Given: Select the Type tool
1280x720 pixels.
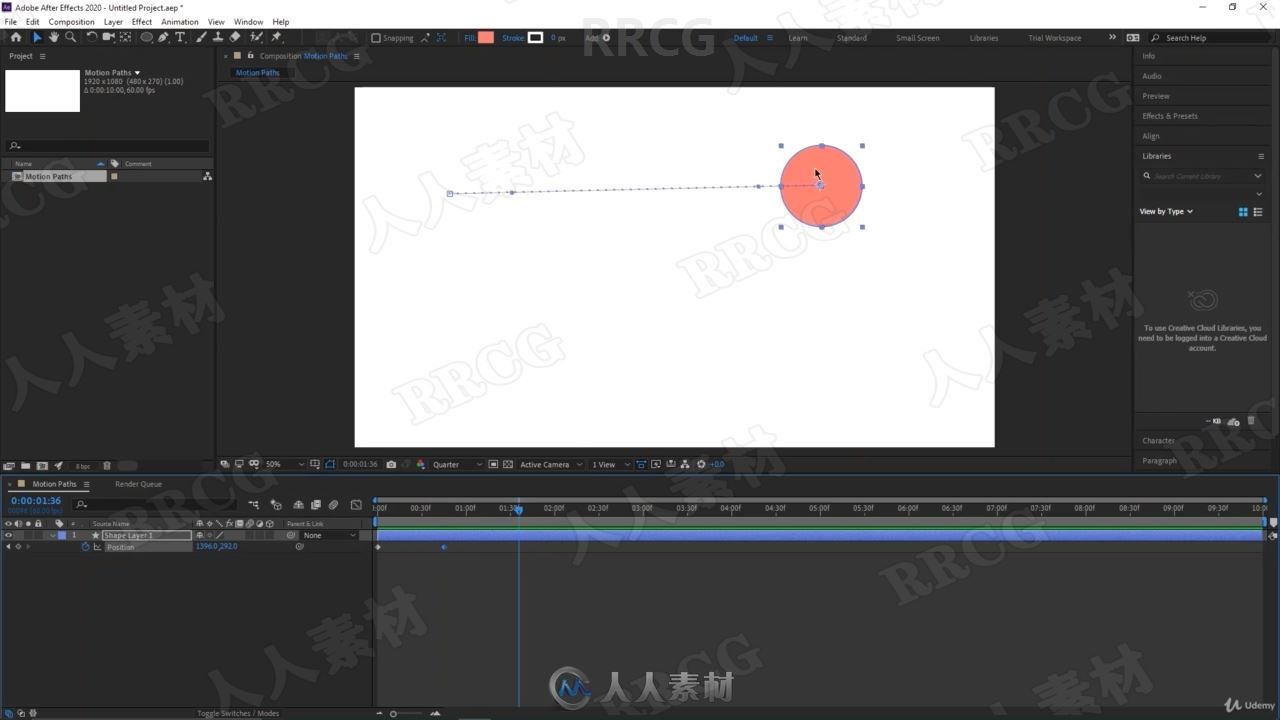Looking at the screenshot, I should [180, 37].
